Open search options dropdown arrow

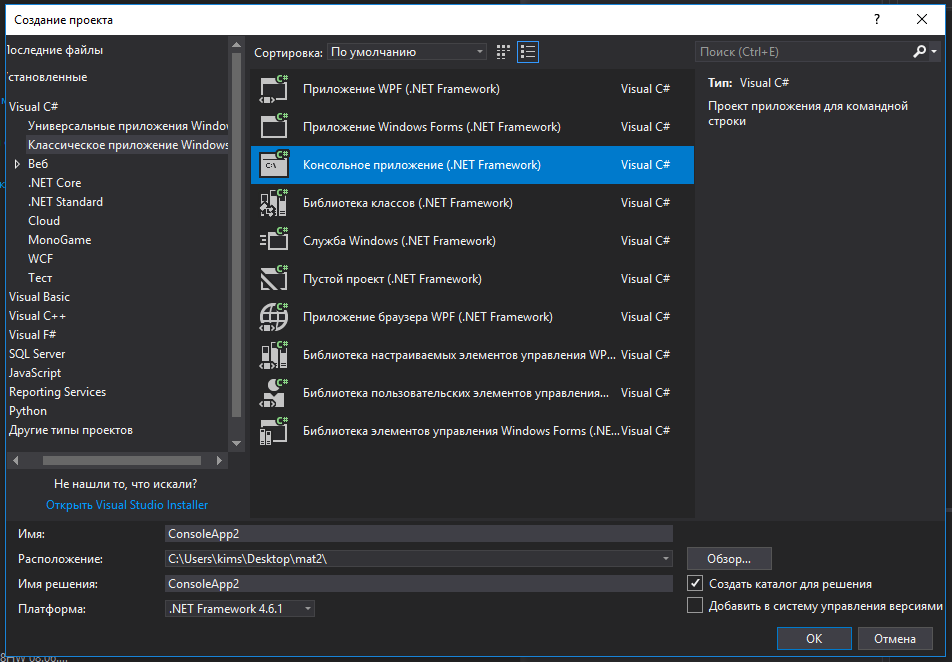(x=934, y=52)
